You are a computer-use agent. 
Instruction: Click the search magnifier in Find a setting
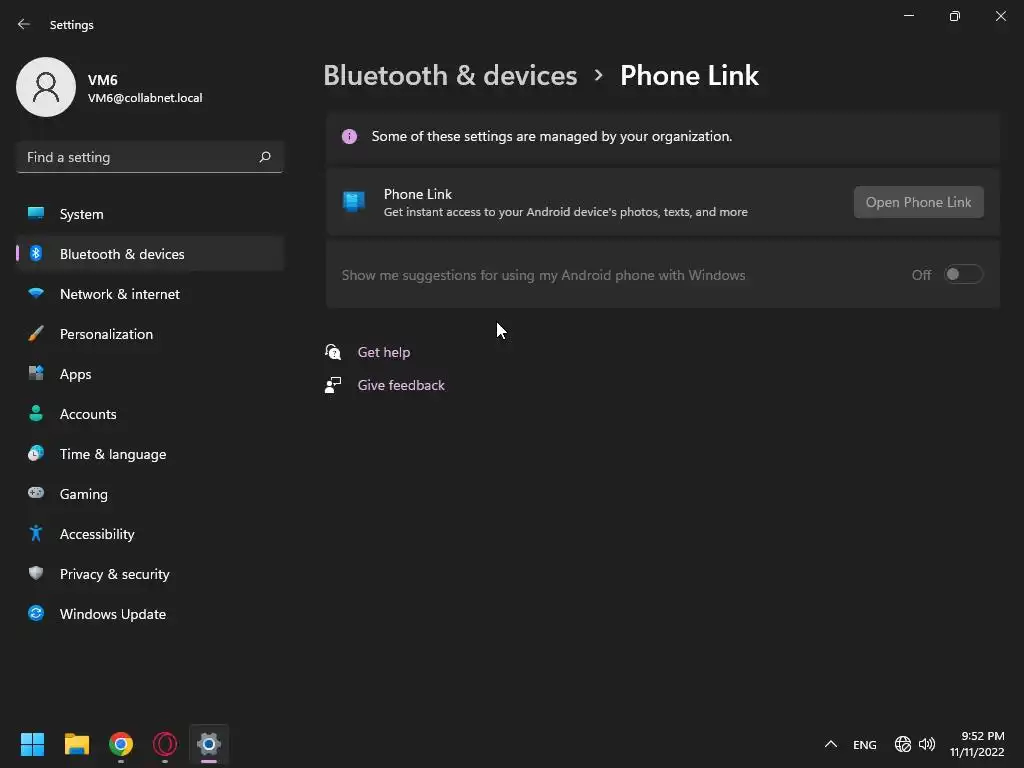click(264, 157)
